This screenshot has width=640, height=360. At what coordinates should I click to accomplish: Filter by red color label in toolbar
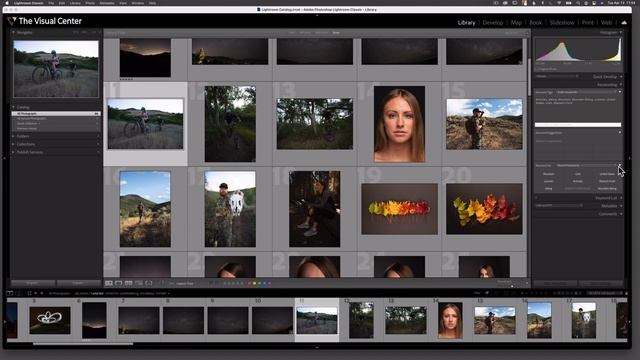coord(249,283)
